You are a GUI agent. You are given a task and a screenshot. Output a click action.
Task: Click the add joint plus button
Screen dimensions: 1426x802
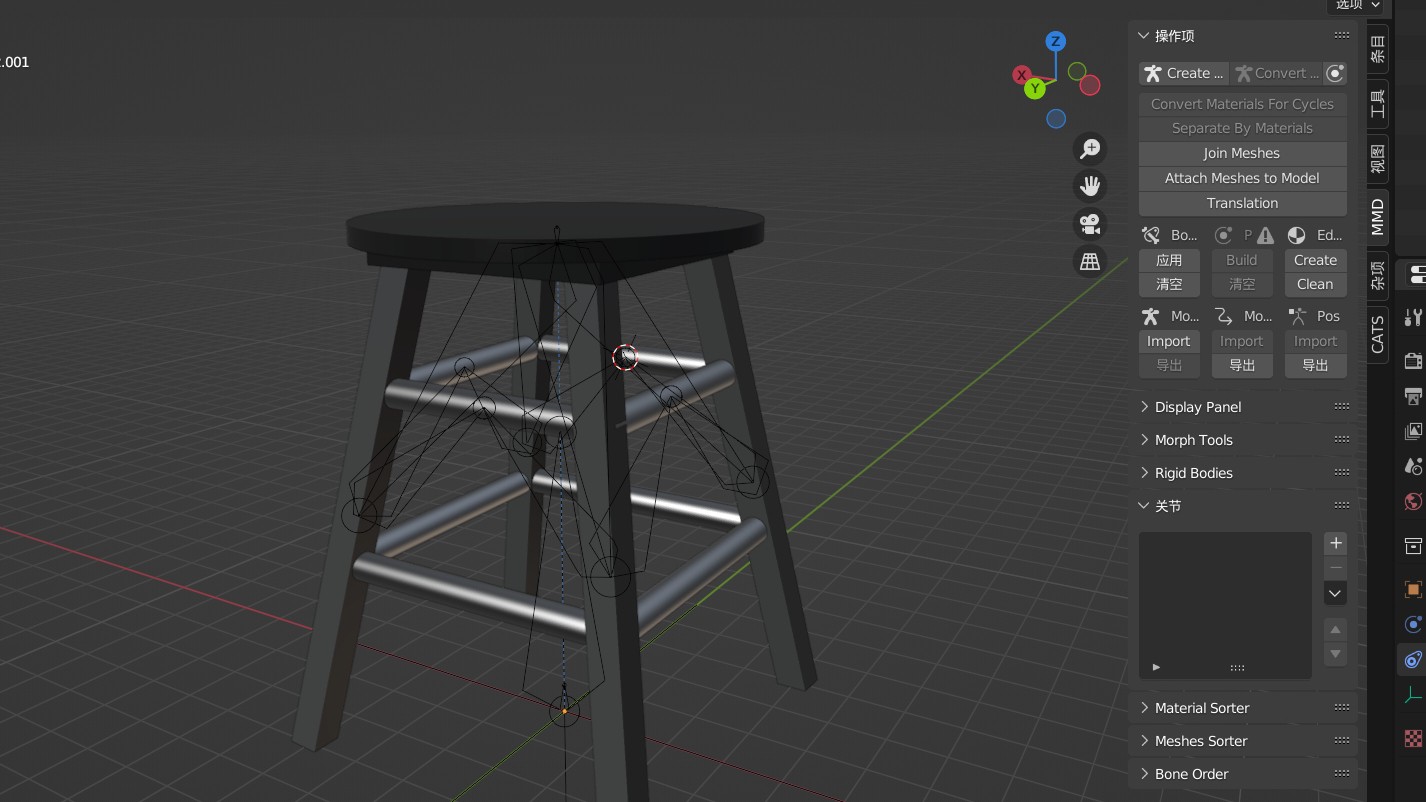[x=1335, y=543]
